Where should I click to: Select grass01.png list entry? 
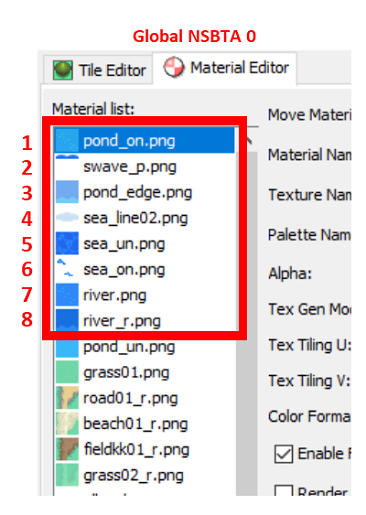[x=145, y=373]
